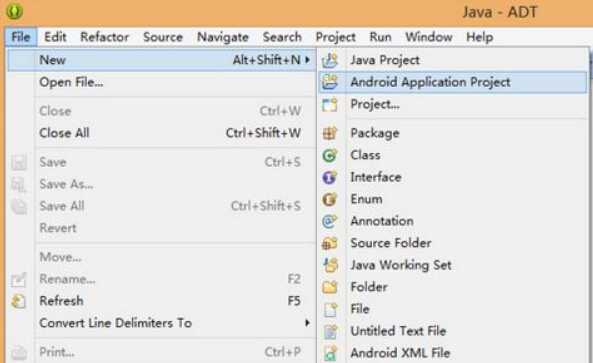Image resolution: width=593 pixels, height=363 pixels.
Task: Select the Enum icon
Action: pyautogui.click(x=330, y=199)
